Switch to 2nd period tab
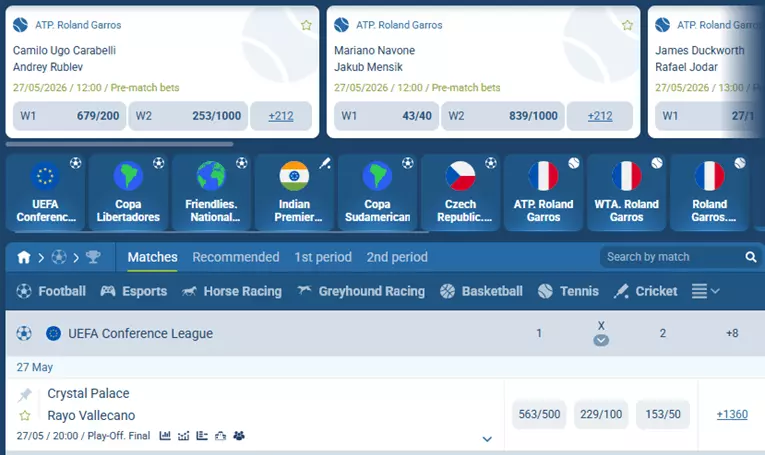765x455 pixels. point(397,257)
